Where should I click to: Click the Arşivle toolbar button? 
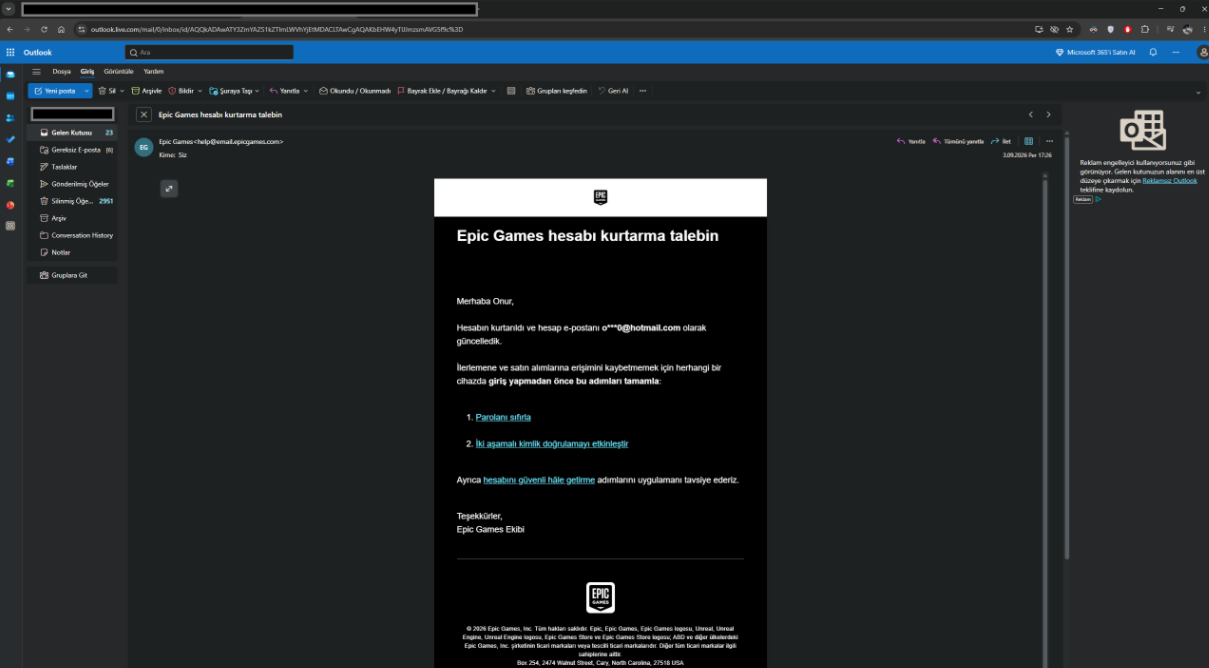tap(146, 91)
